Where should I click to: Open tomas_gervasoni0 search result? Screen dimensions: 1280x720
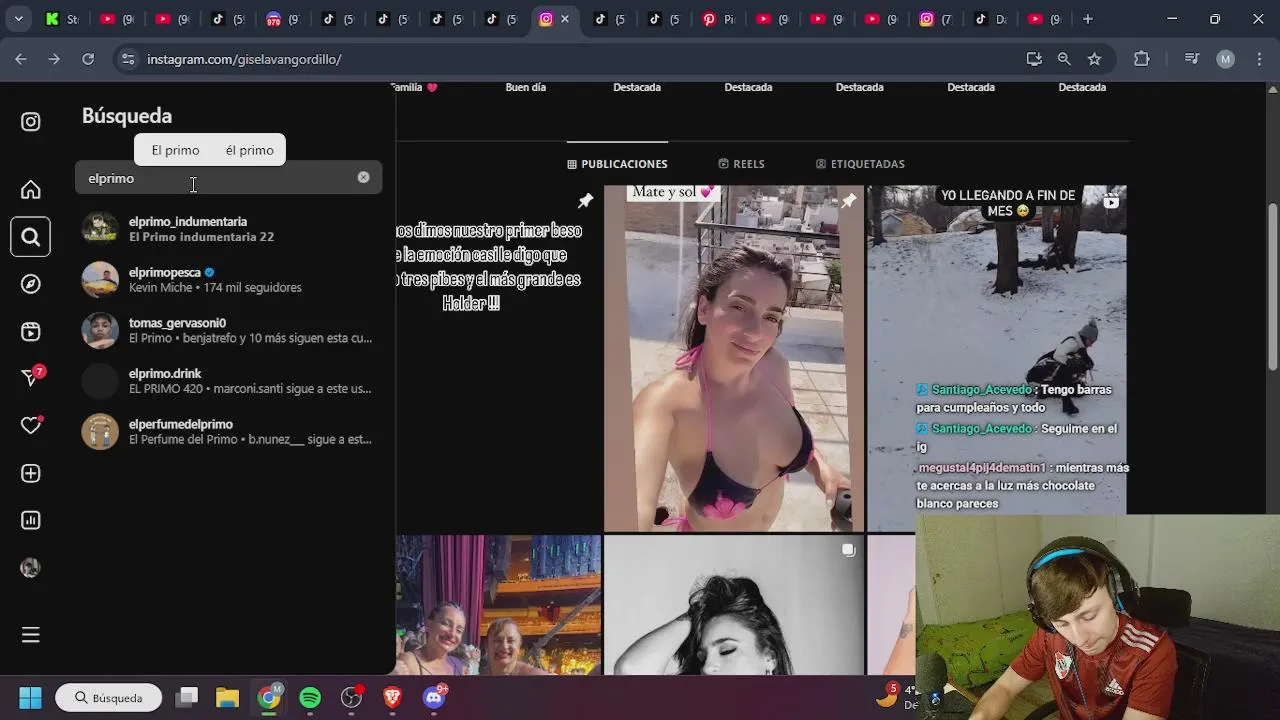point(228,330)
